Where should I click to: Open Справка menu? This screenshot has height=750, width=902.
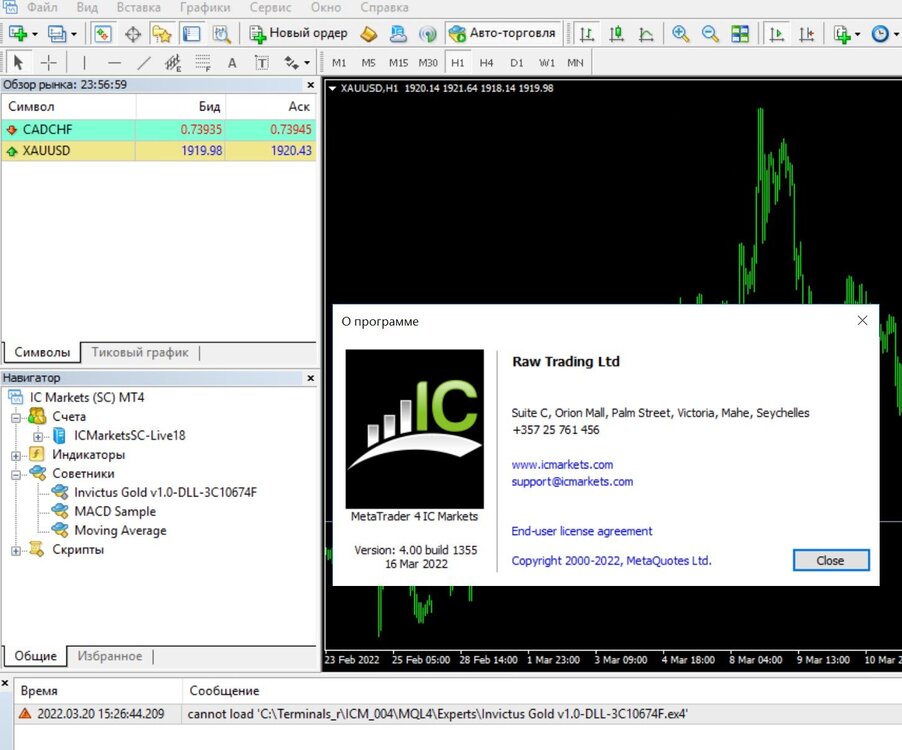click(x=384, y=7)
